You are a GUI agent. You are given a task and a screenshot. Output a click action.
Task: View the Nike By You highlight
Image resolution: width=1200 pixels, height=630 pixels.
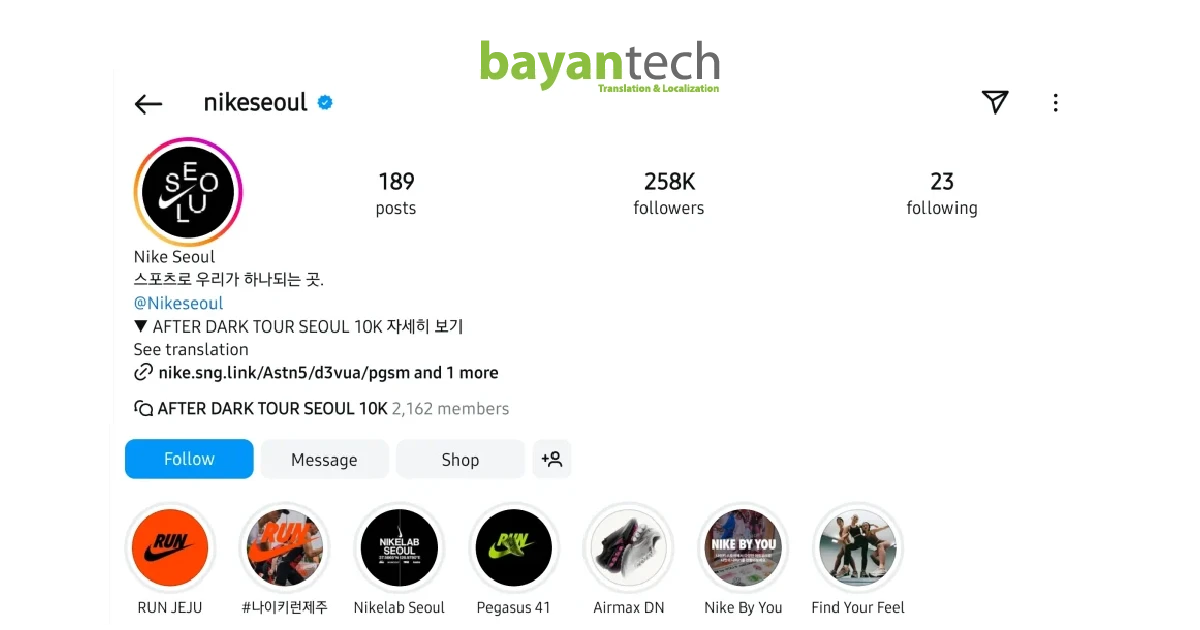pyautogui.click(x=743, y=548)
